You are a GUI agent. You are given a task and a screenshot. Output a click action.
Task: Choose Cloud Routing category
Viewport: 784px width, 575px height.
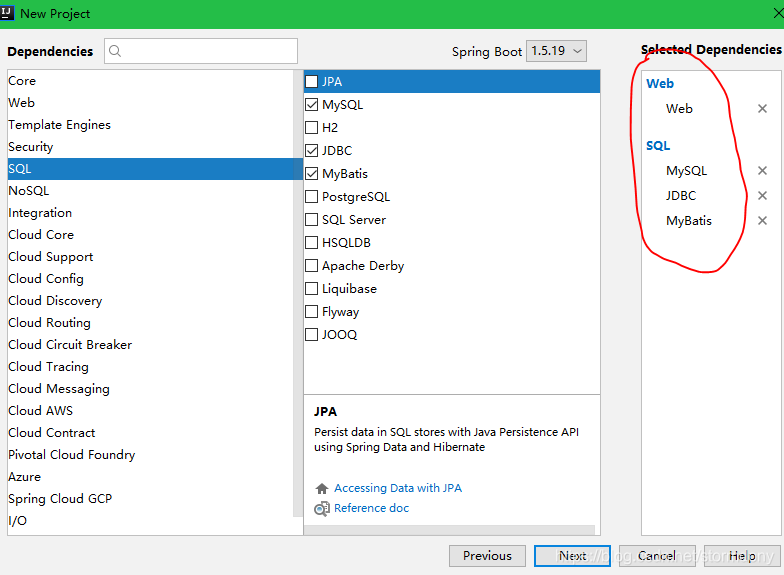coord(150,323)
